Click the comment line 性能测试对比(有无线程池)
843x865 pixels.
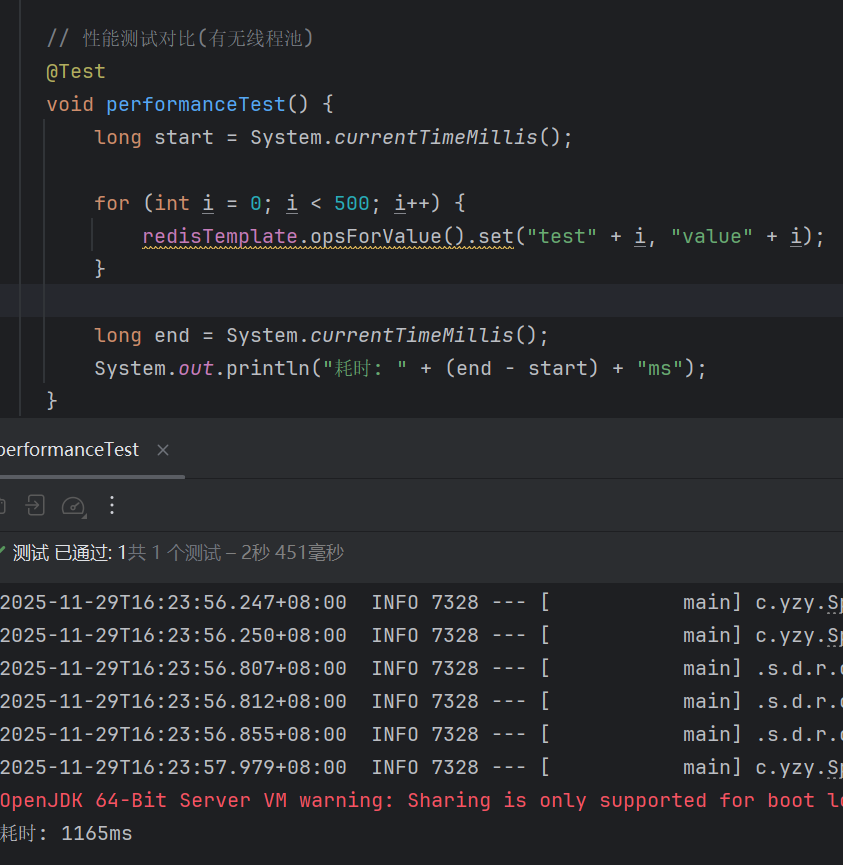click(180, 39)
